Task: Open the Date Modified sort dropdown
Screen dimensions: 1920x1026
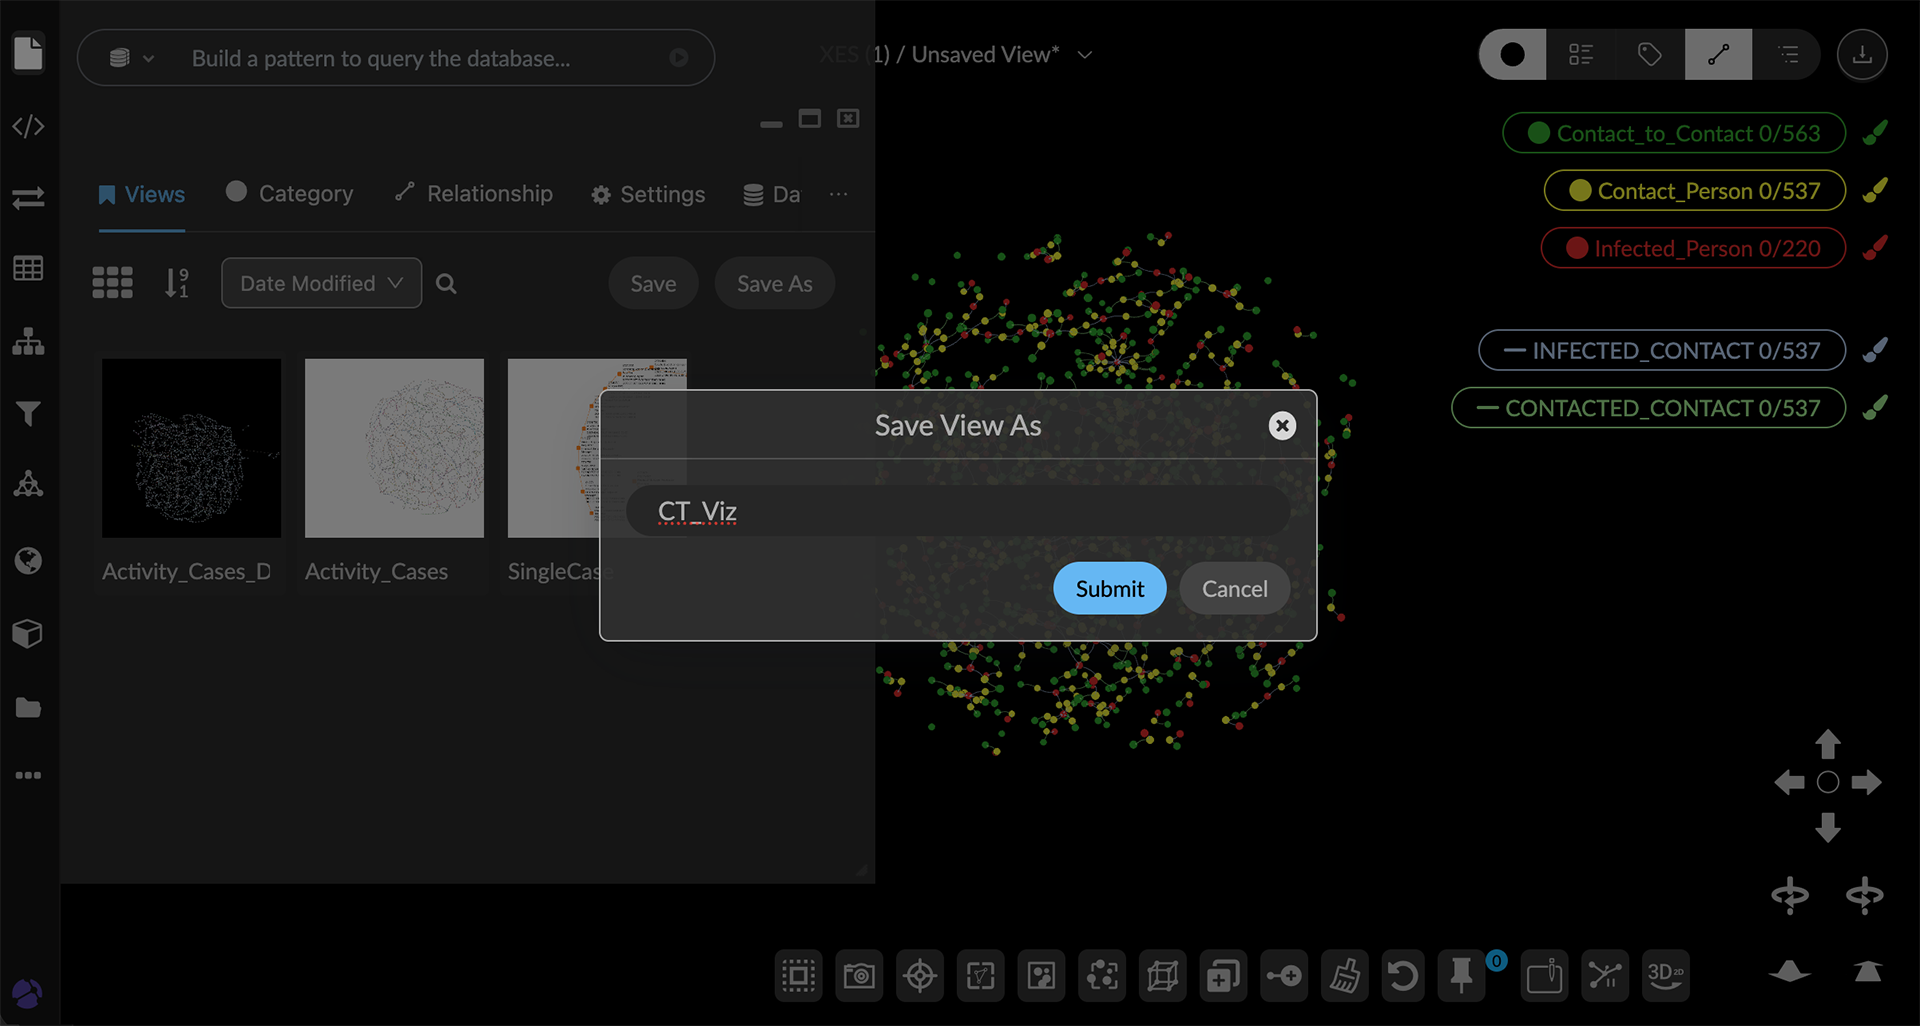Action: coord(321,283)
